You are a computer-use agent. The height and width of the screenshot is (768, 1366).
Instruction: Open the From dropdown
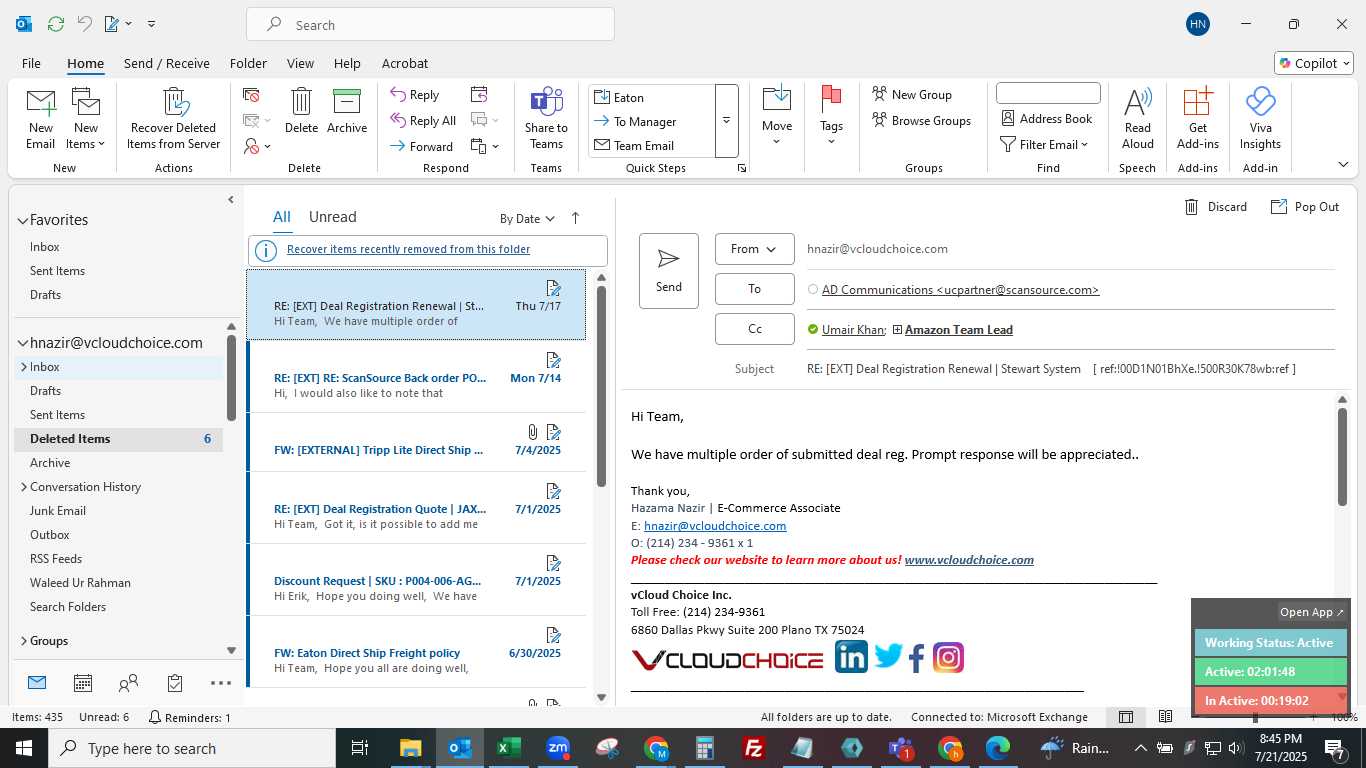[755, 249]
